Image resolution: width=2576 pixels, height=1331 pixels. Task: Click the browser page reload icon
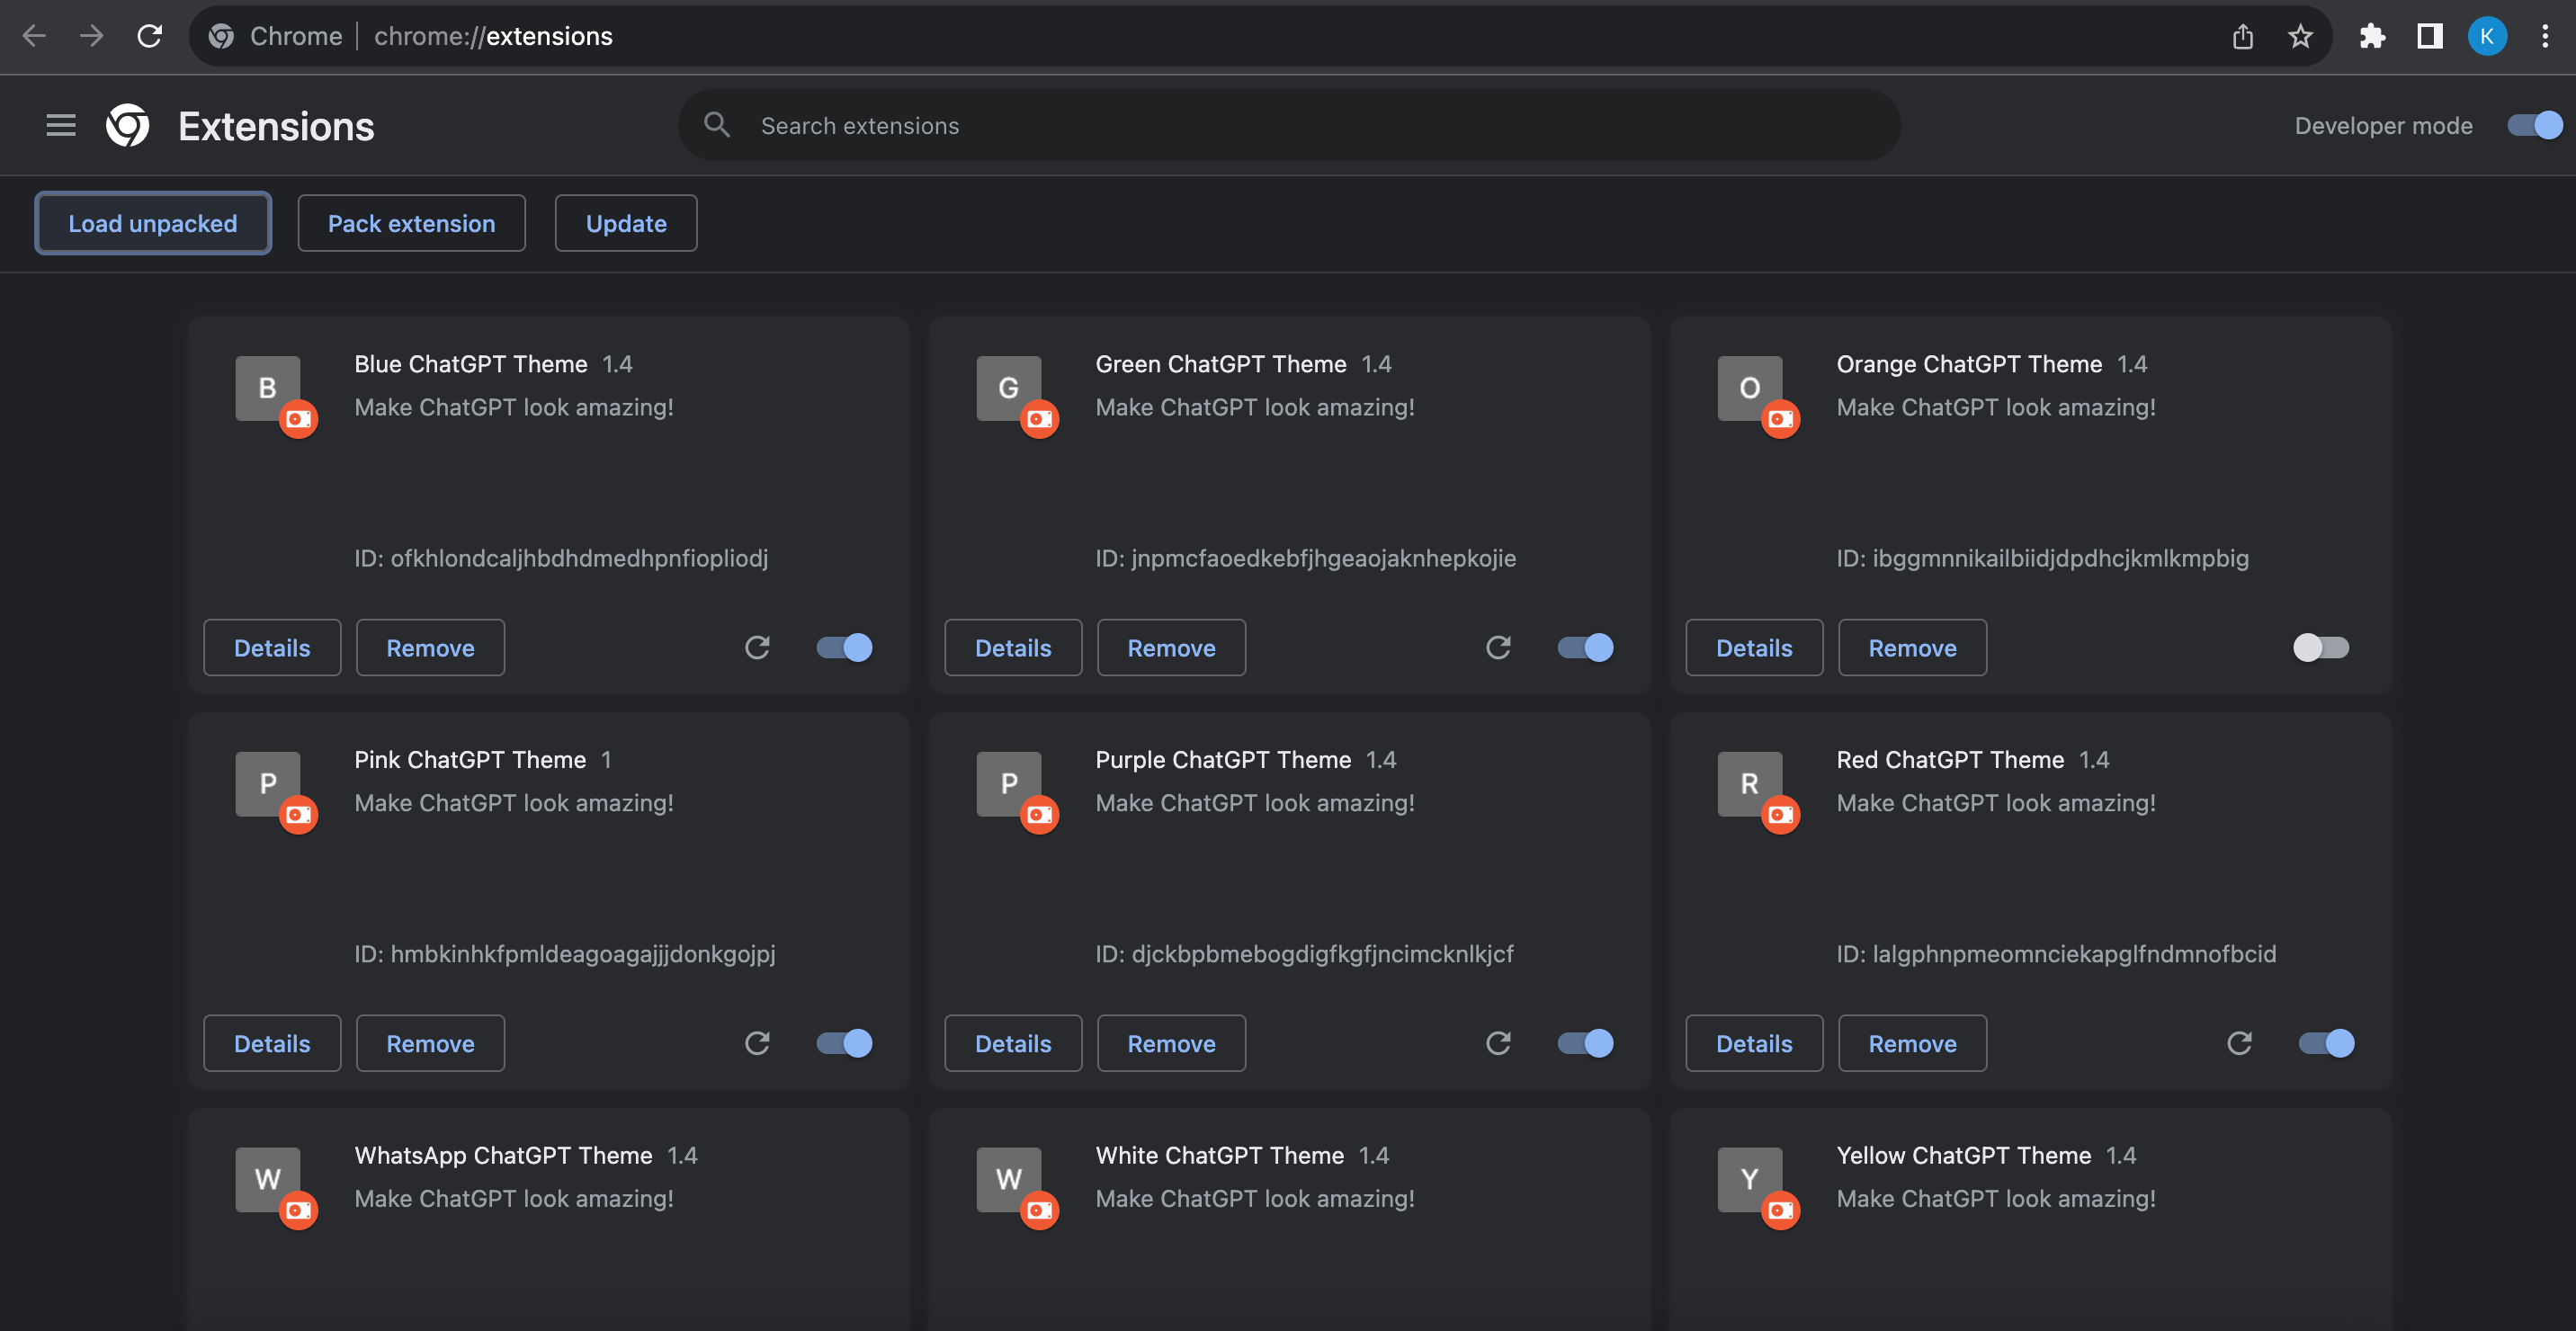click(x=150, y=37)
